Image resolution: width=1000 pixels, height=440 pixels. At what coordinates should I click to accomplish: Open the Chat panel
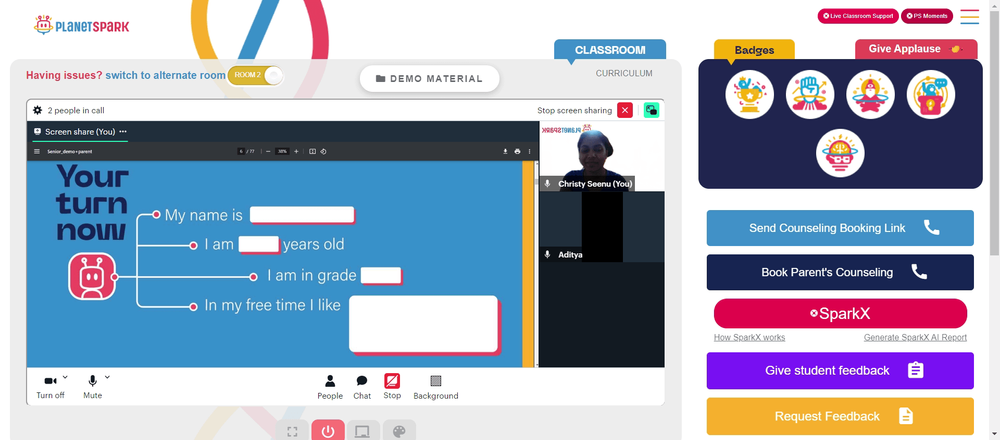tap(362, 387)
